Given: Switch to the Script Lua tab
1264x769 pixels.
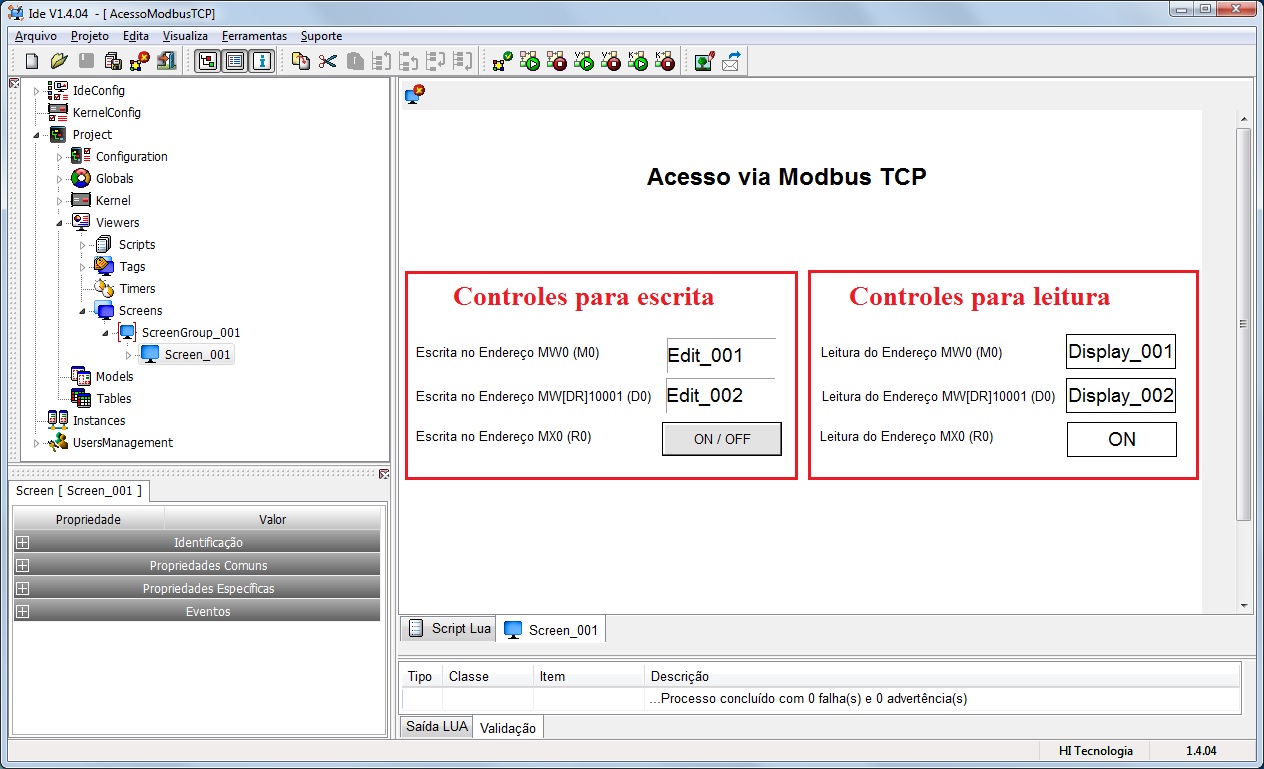Looking at the screenshot, I should coord(449,628).
